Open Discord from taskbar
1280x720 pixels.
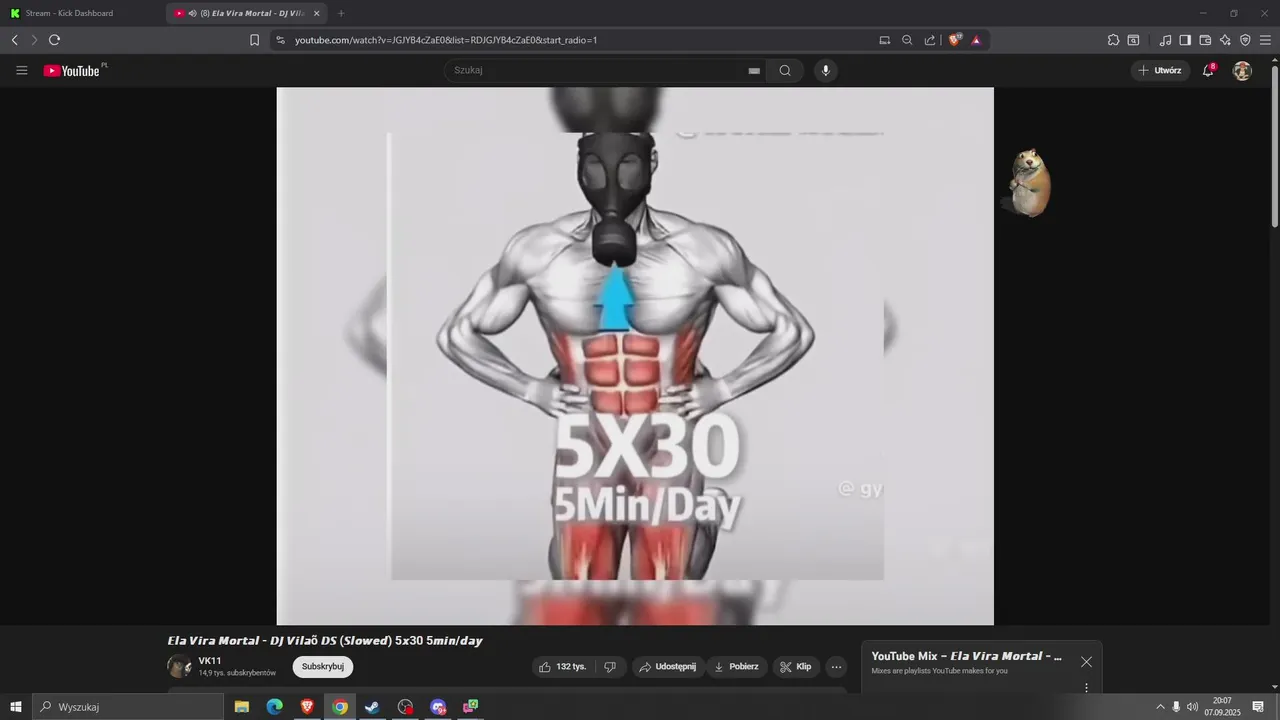[x=438, y=707]
